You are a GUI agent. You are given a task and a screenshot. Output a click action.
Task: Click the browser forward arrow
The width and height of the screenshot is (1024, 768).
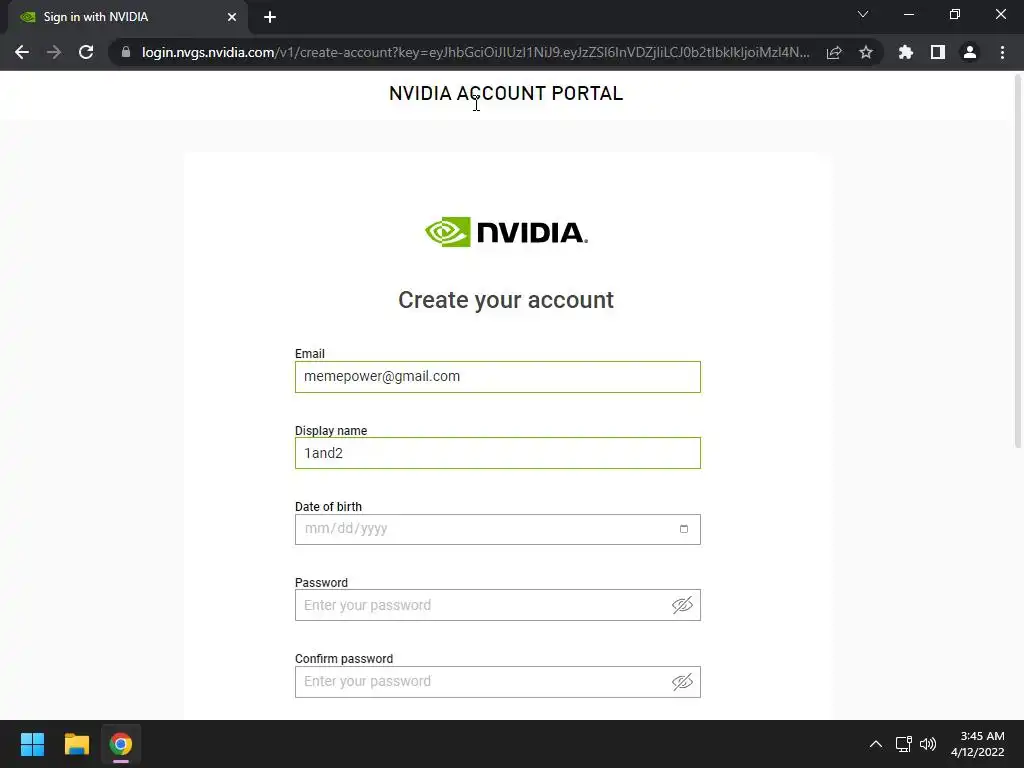coord(54,52)
